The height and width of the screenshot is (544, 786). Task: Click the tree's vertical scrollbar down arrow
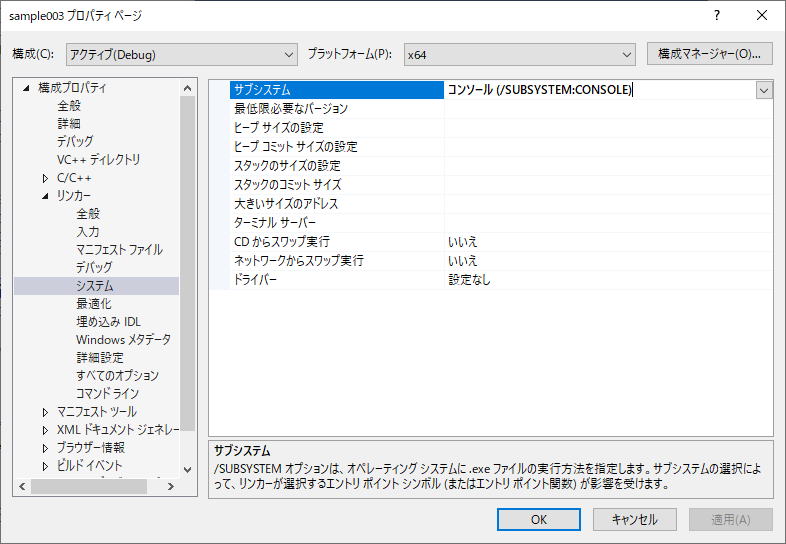tap(187, 468)
